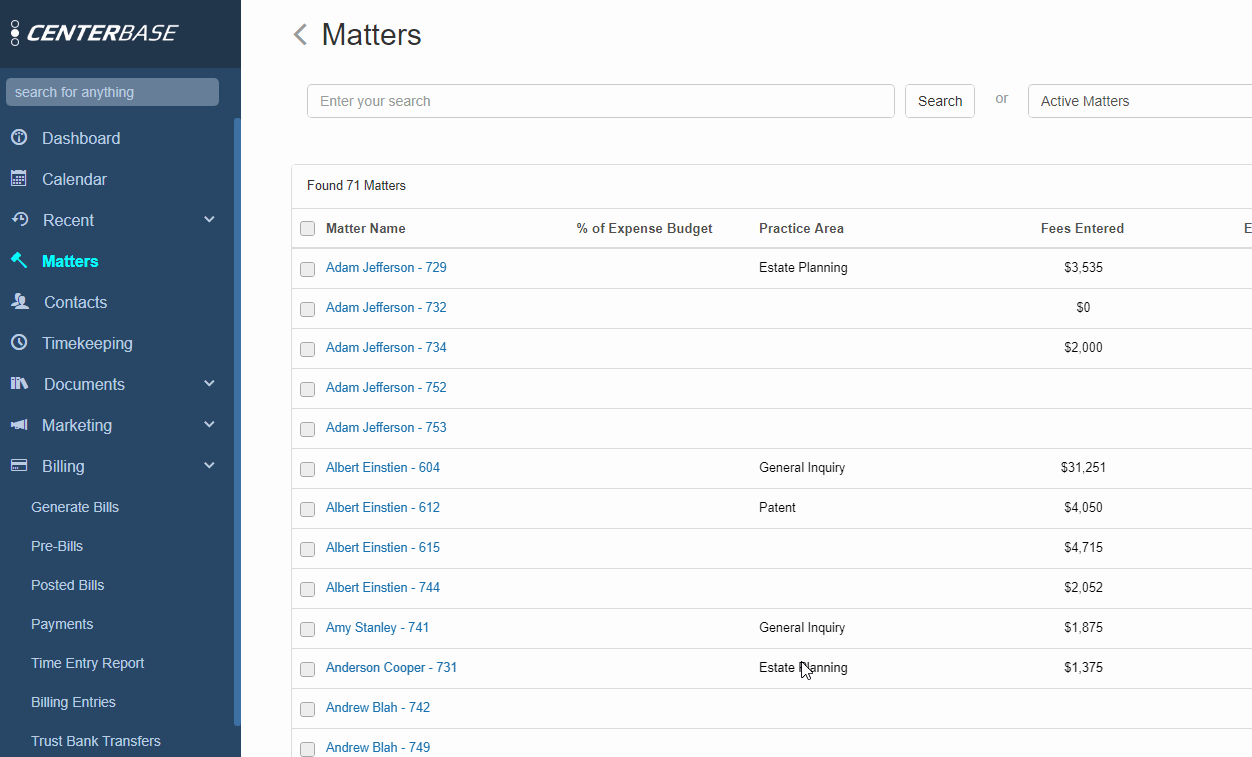The width and height of the screenshot is (1252, 757).
Task: Click the Contacts people icon
Action: tap(19, 301)
